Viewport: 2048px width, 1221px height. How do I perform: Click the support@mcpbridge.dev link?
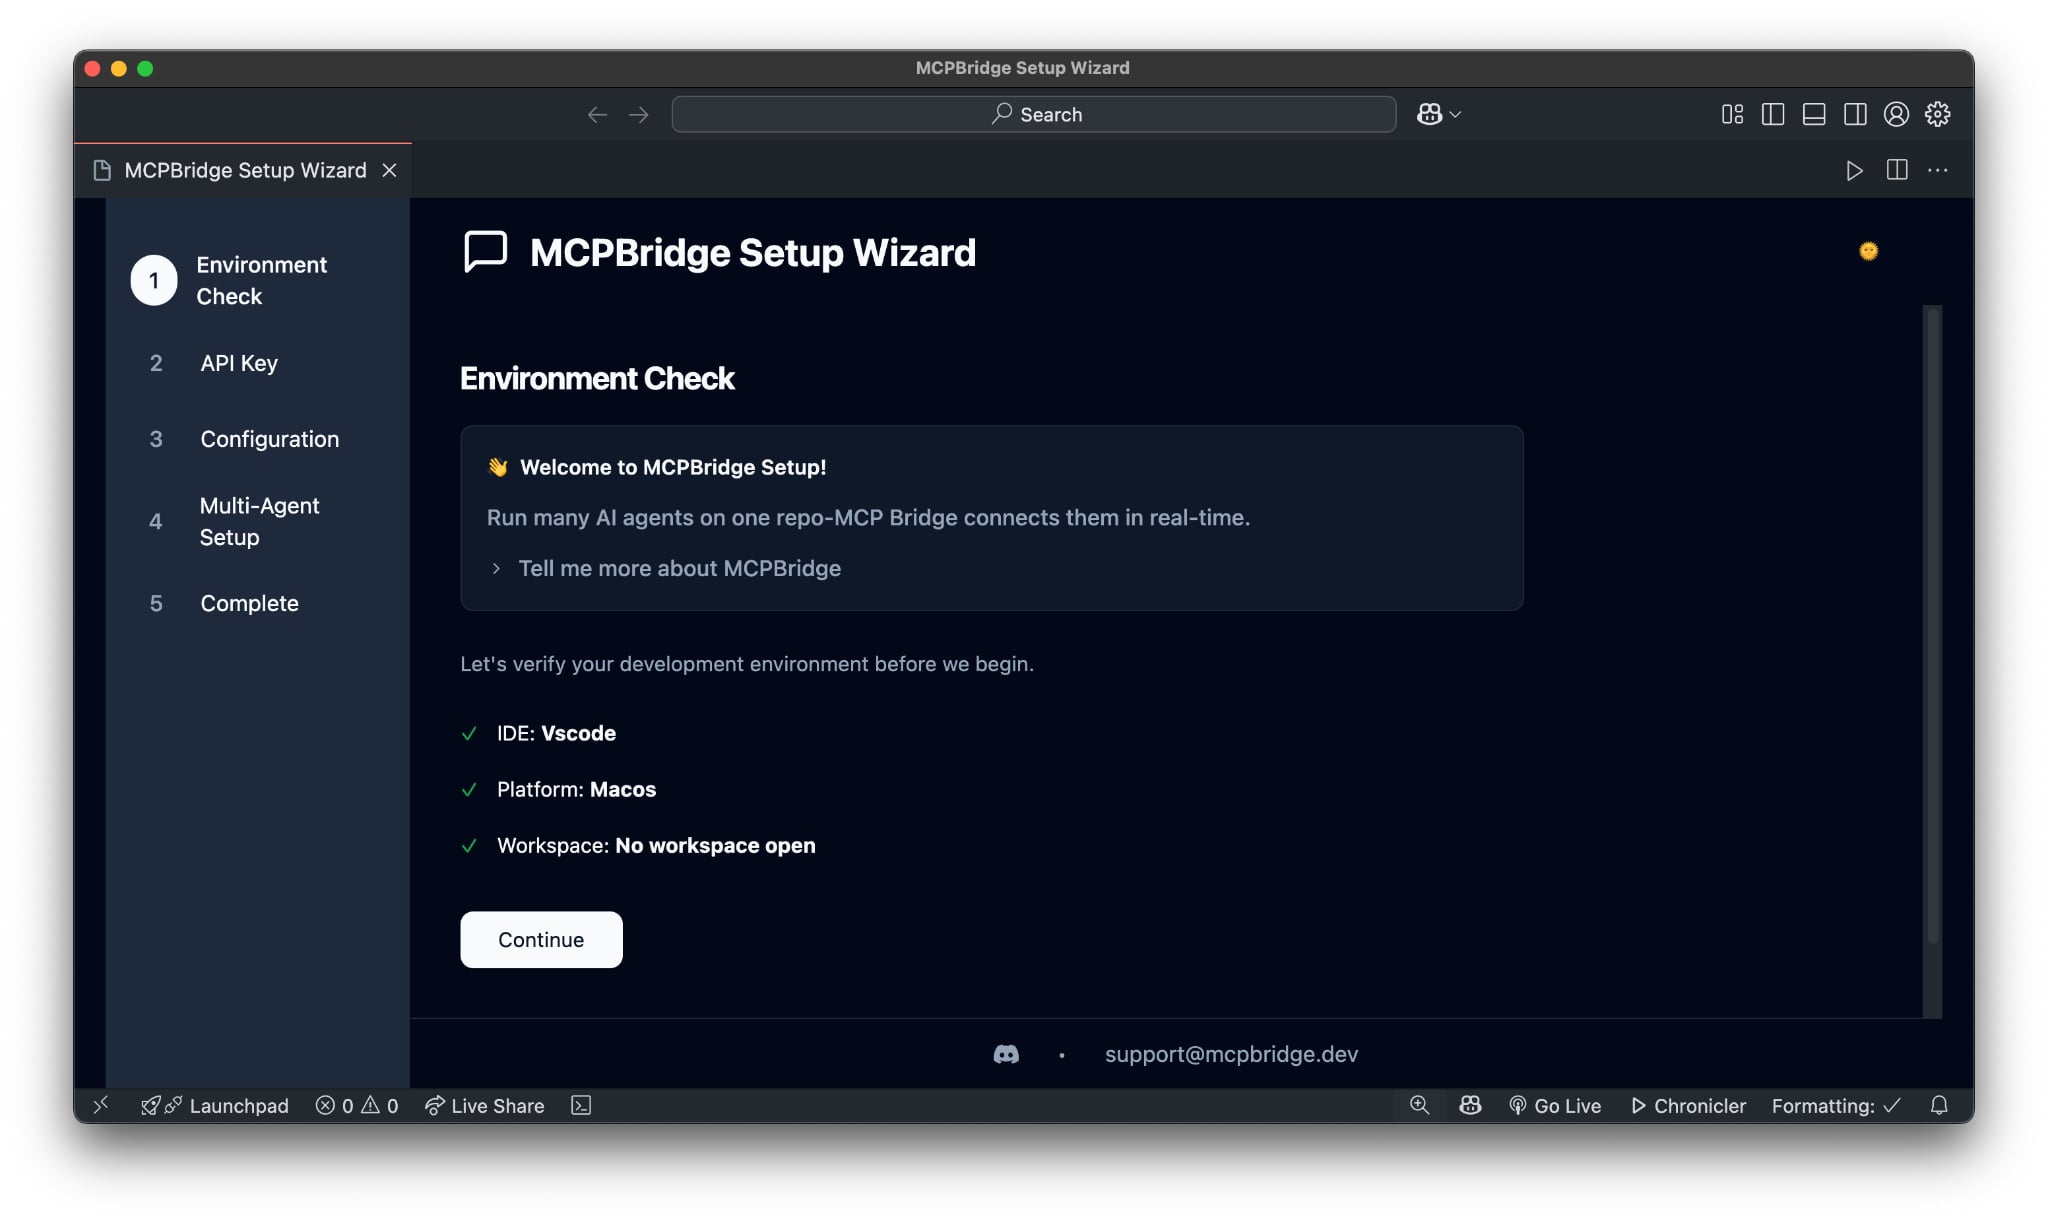pos(1231,1054)
